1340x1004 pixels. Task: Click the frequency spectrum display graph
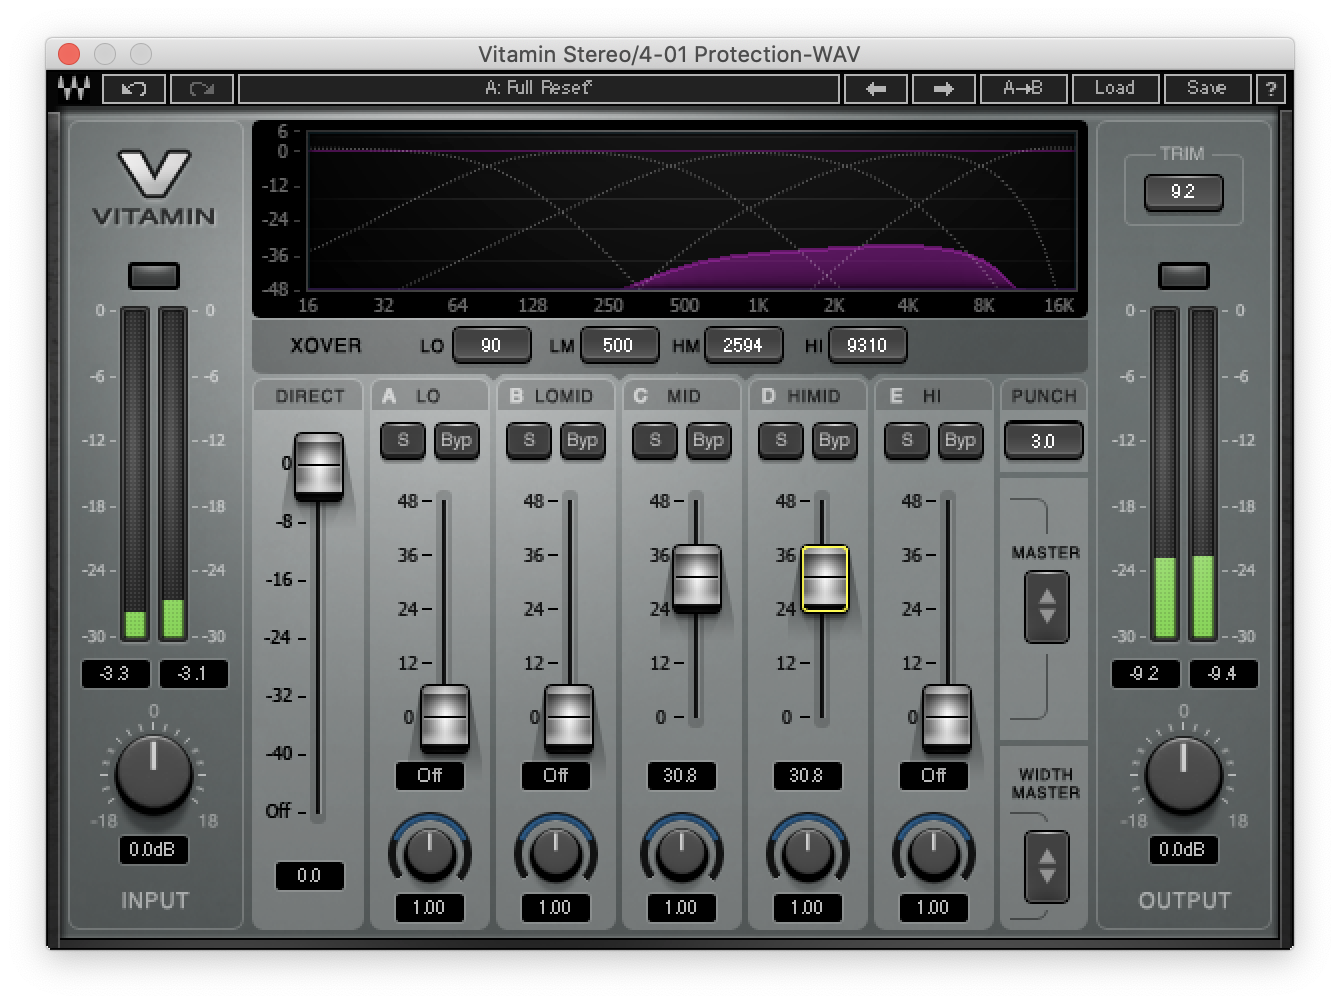690,210
